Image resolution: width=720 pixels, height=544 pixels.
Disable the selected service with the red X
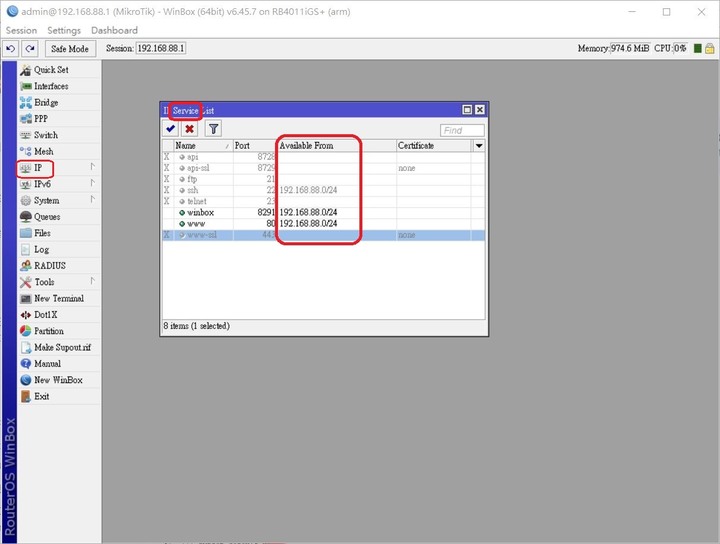(189, 129)
